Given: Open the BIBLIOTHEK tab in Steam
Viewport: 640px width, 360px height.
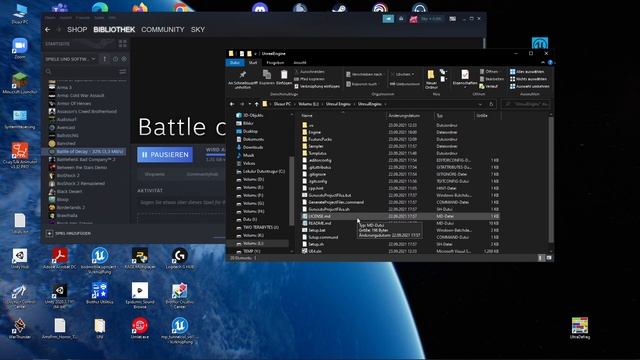Looking at the screenshot, I should [x=114, y=29].
